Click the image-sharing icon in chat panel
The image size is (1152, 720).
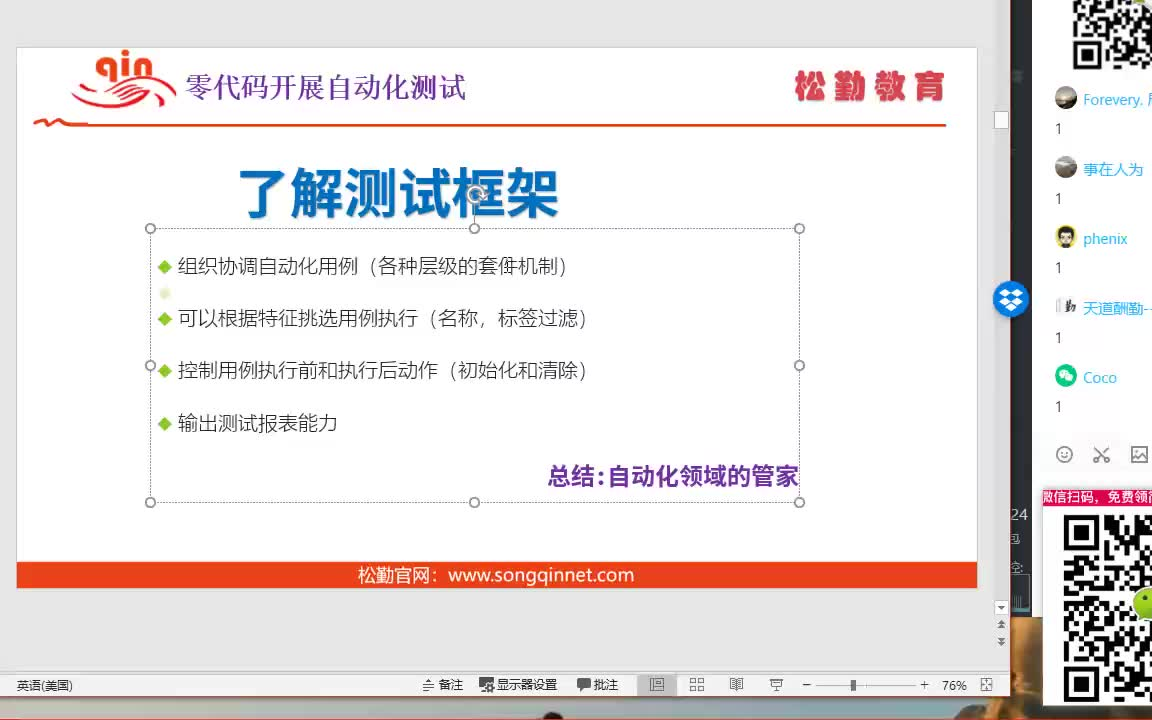coord(1139,455)
